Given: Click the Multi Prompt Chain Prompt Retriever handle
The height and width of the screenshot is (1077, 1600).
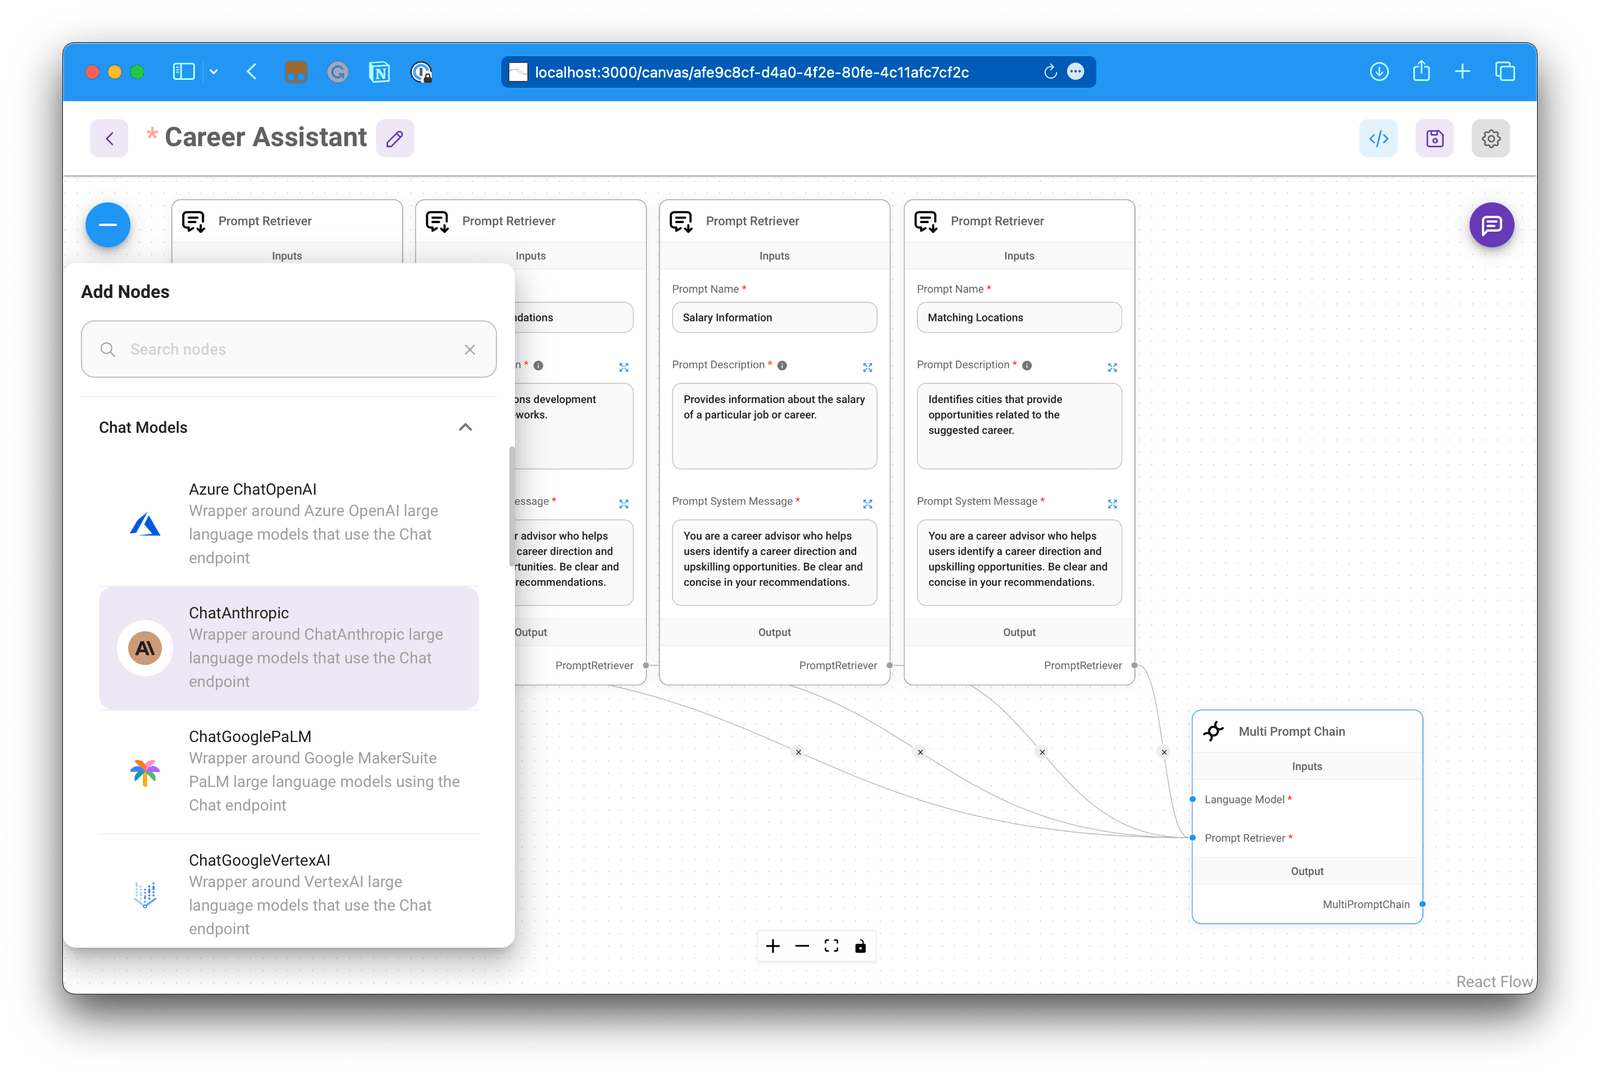Looking at the screenshot, I should 1193,838.
